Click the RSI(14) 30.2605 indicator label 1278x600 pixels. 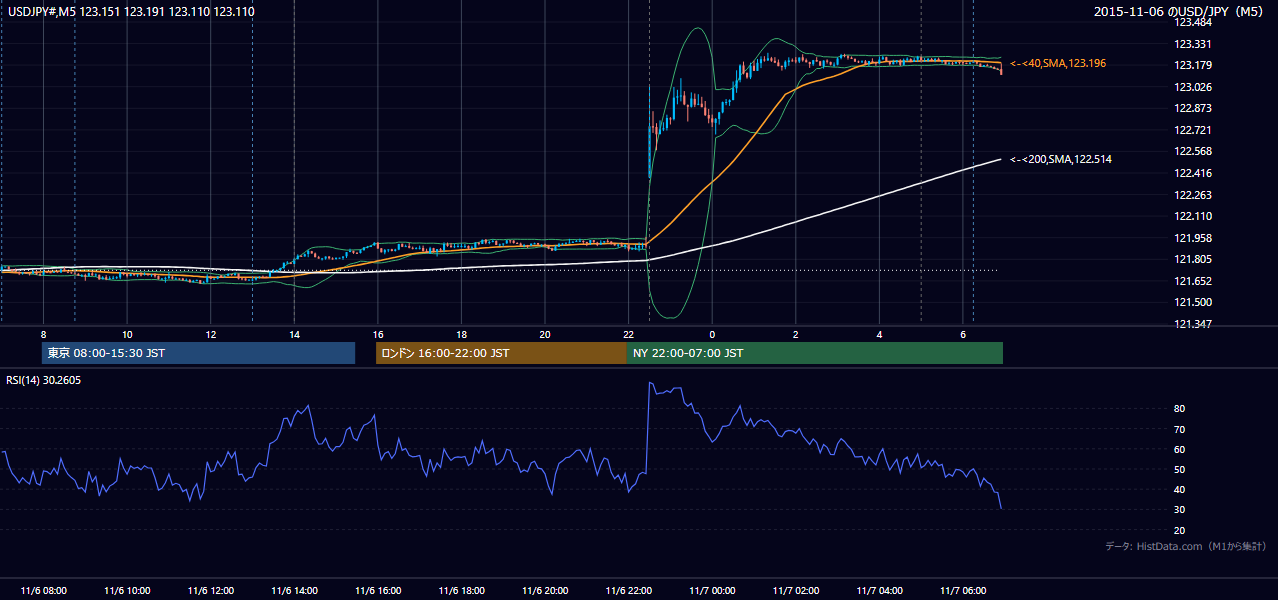(43, 380)
